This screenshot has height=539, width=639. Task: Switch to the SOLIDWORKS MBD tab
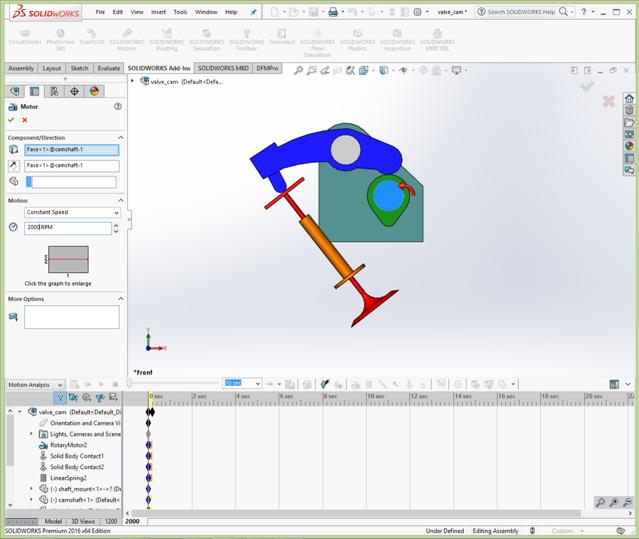(223, 68)
